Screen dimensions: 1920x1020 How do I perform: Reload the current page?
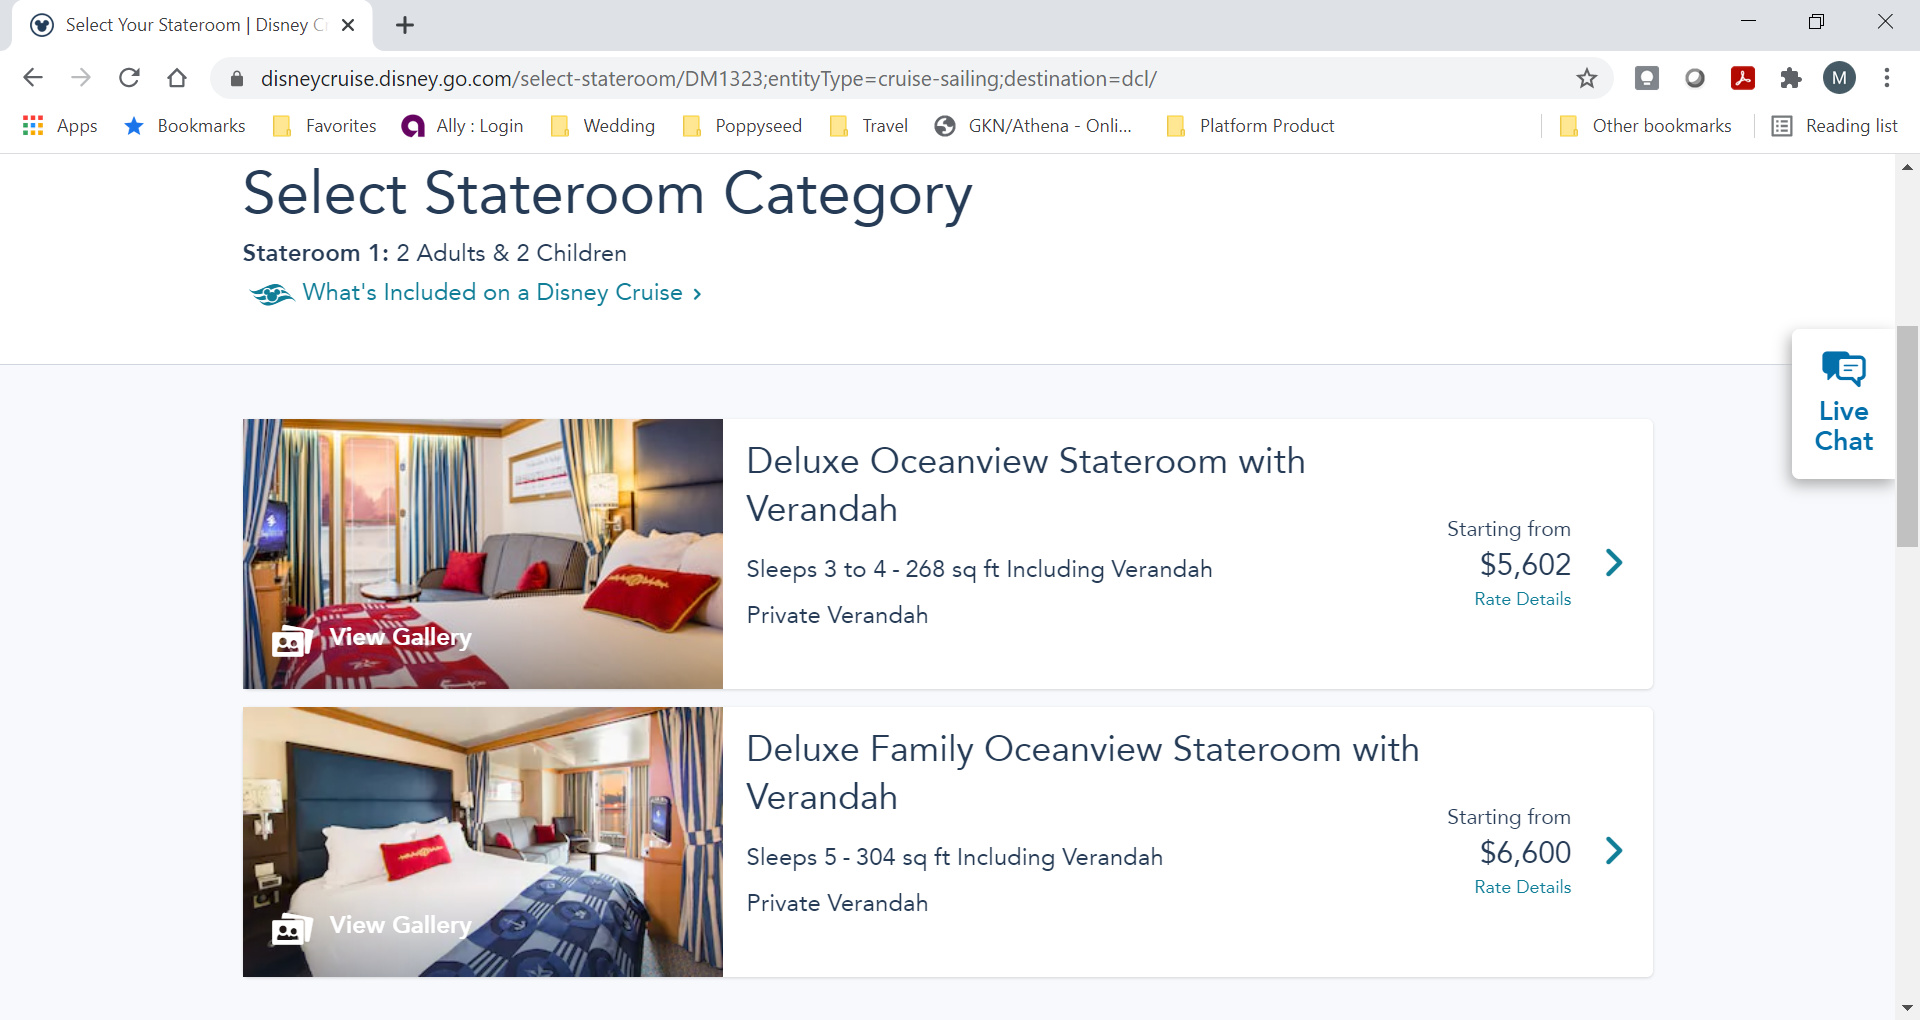point(129,78)
